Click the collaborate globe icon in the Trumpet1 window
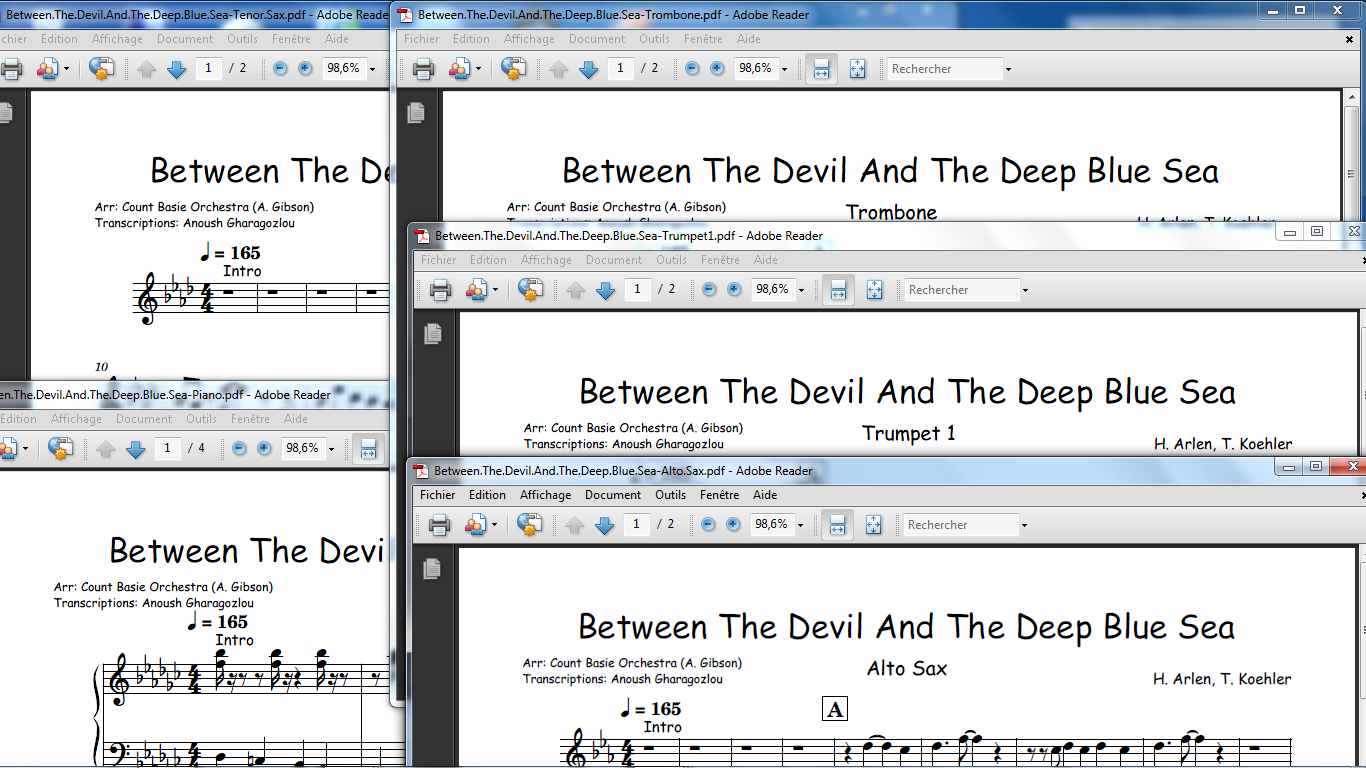Viewport: 1366px width, 768px height. pos(531,290)
